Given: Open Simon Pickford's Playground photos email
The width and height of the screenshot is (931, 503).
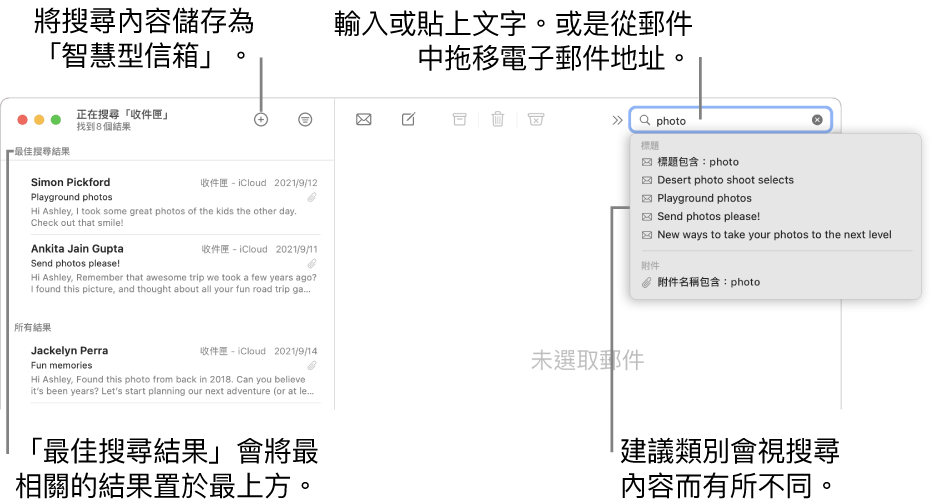Looking at the screenshot, I should coord(174,202).
